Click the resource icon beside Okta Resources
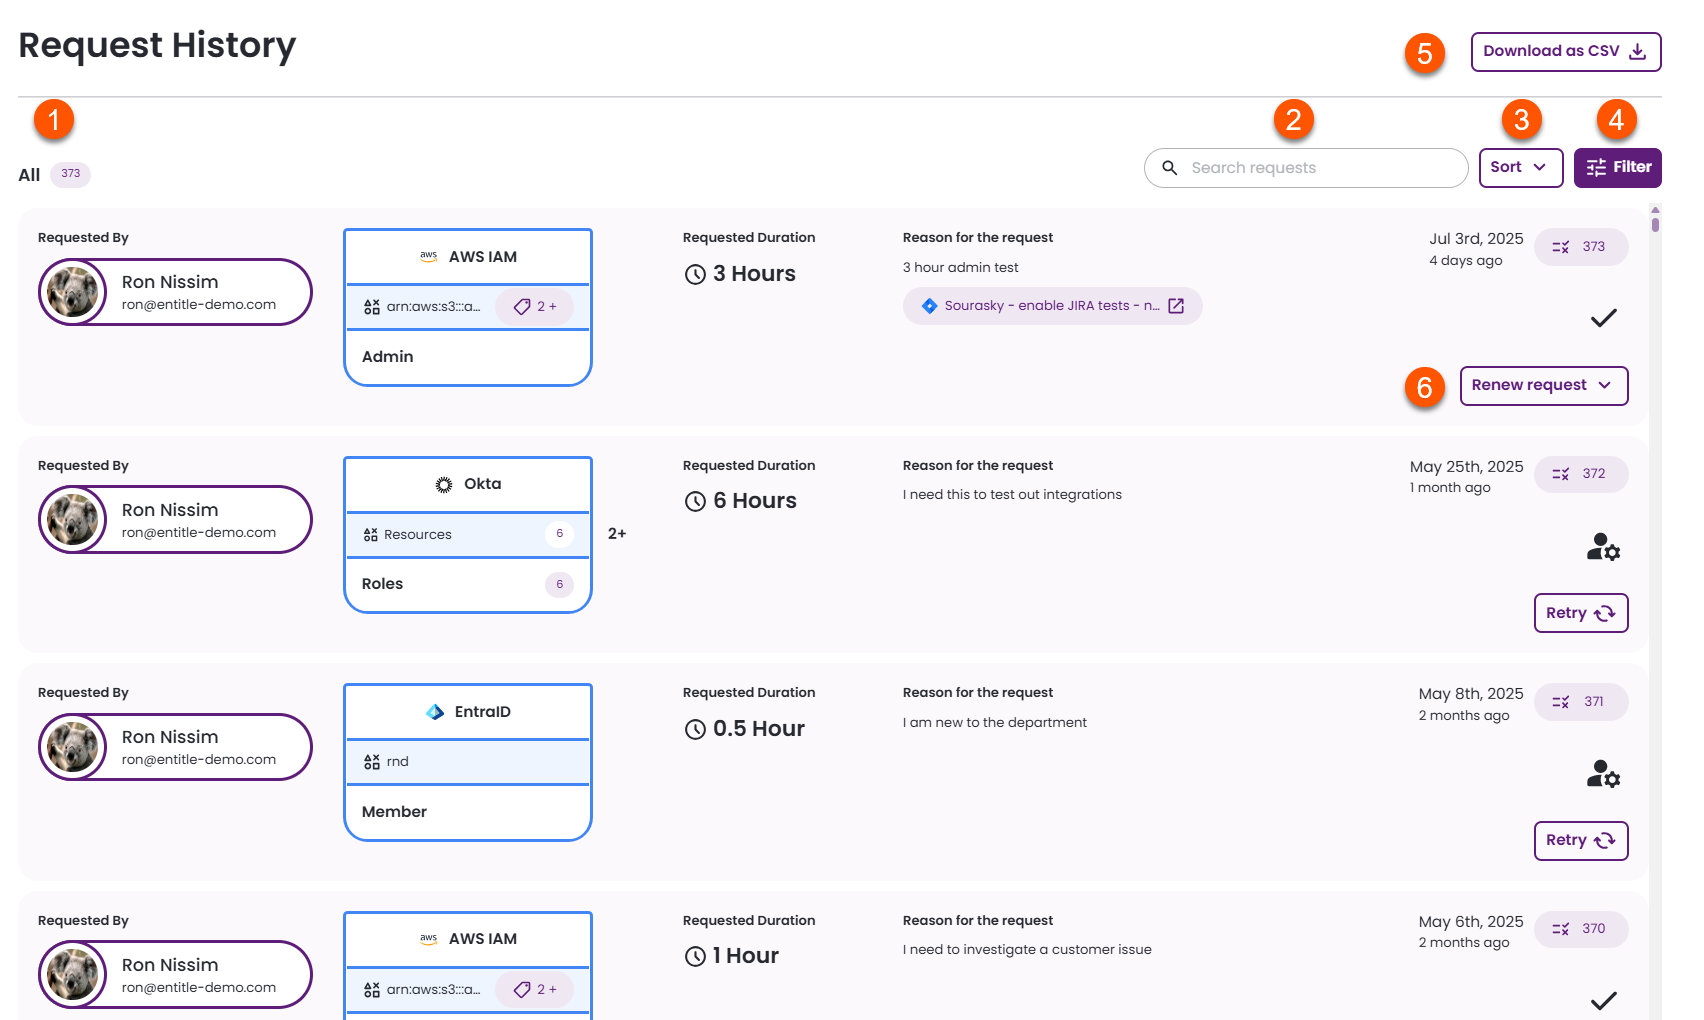 [x=371, y=535]
